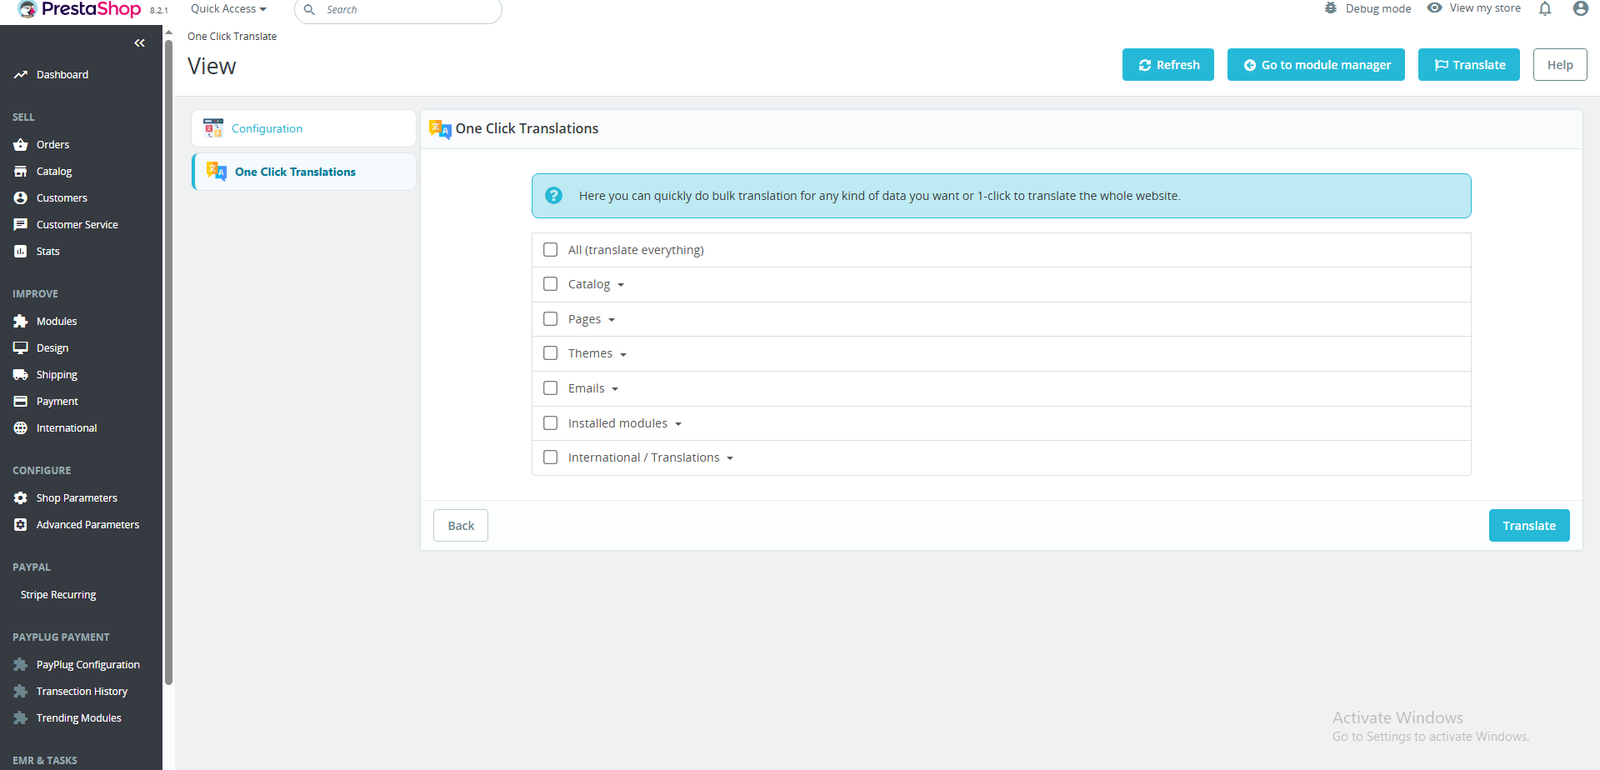Image resolution: width=1600 pixels, height=770 pixels.
Task: Expand the Themes dropdown arrow
Action: tap(623, 355)
